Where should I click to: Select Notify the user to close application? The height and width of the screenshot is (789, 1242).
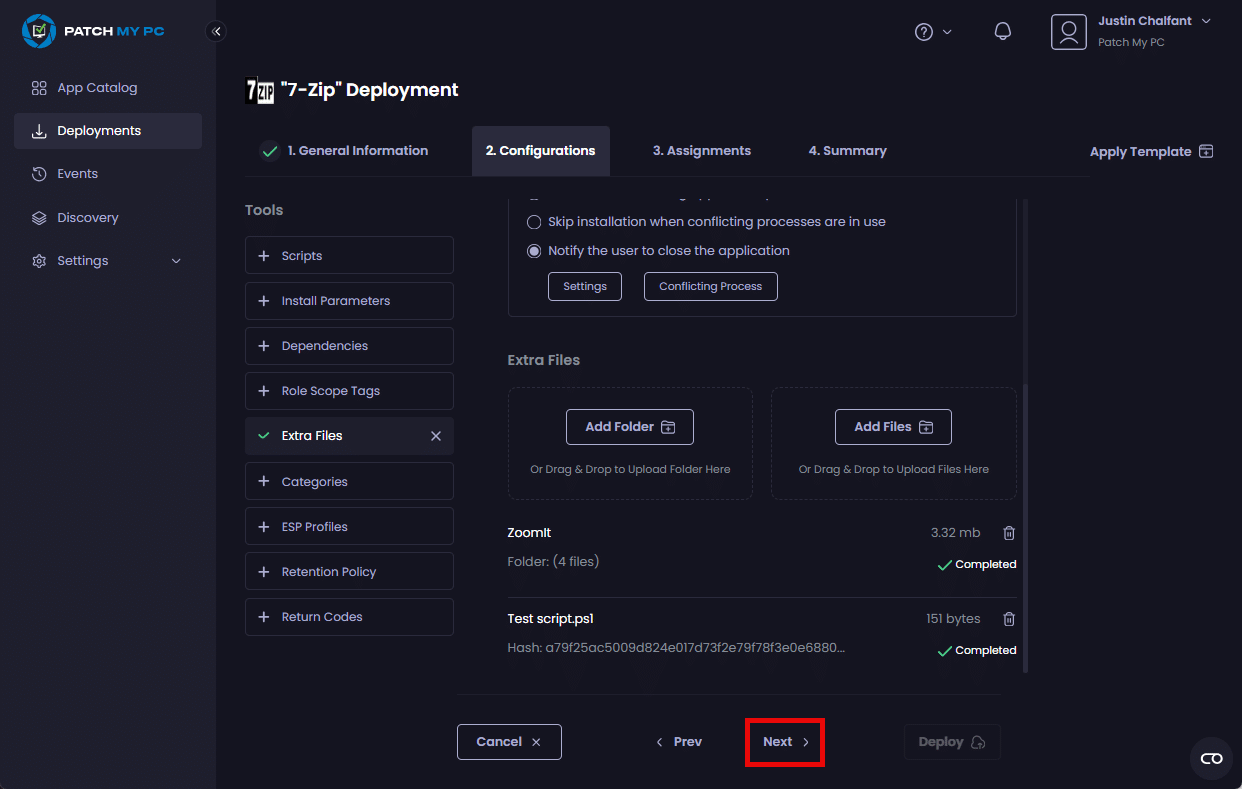[534, 251]
